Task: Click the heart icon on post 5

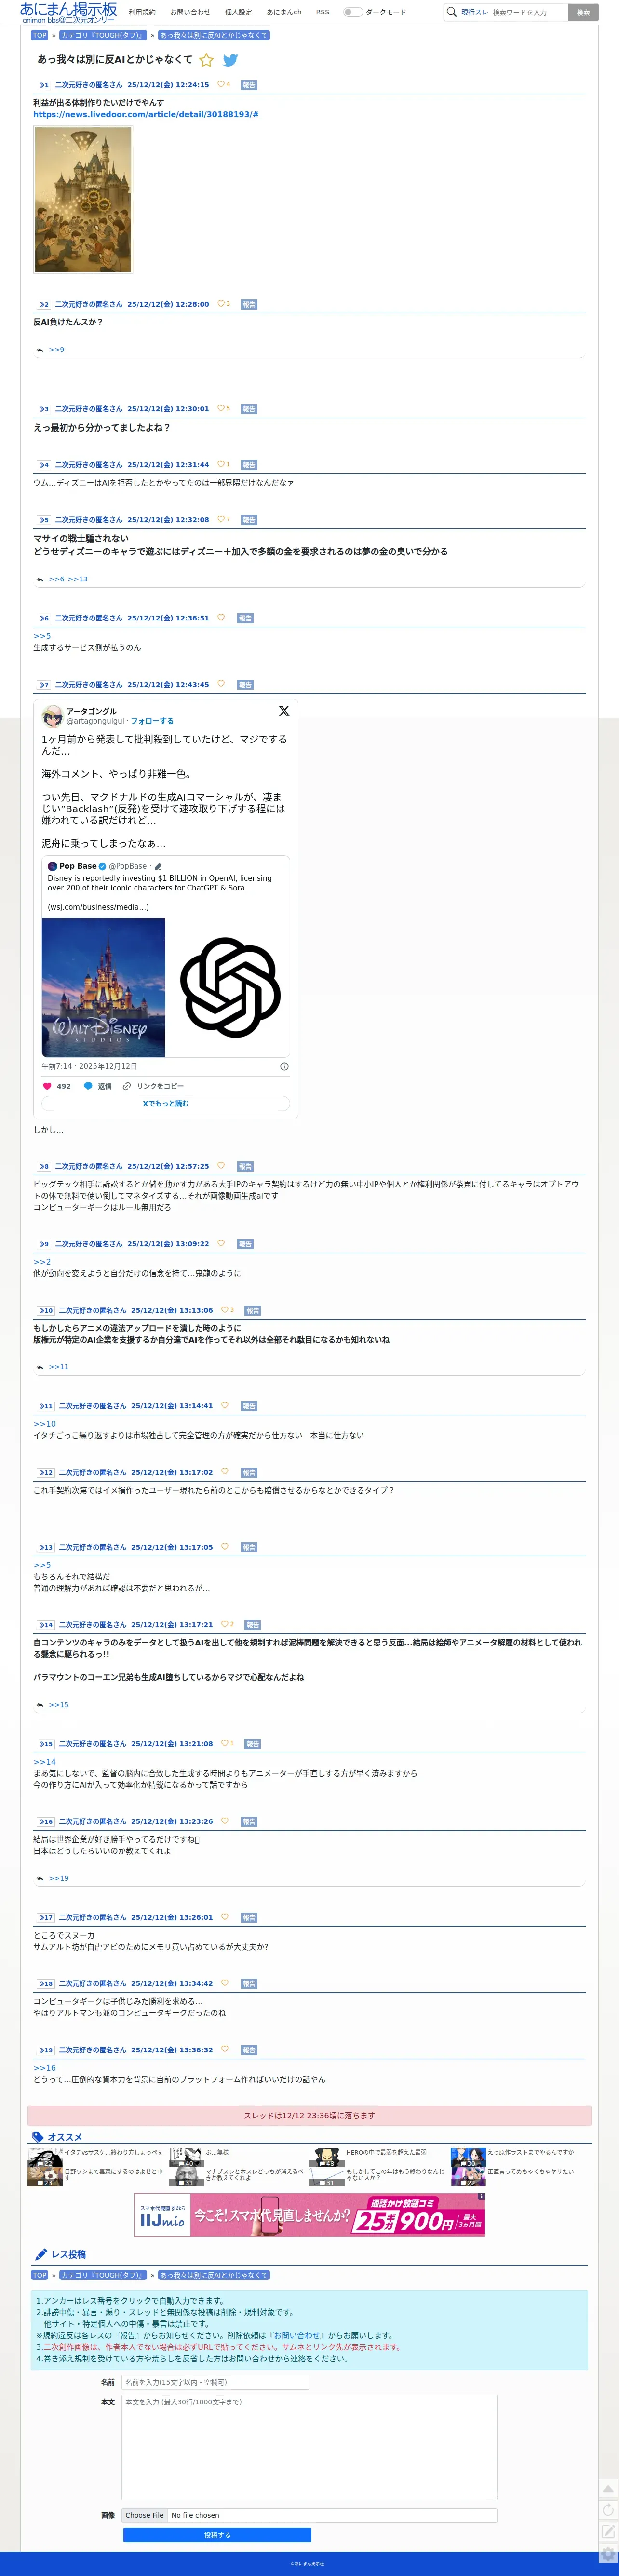Action: pyautogui.click(x=221, y=519)
